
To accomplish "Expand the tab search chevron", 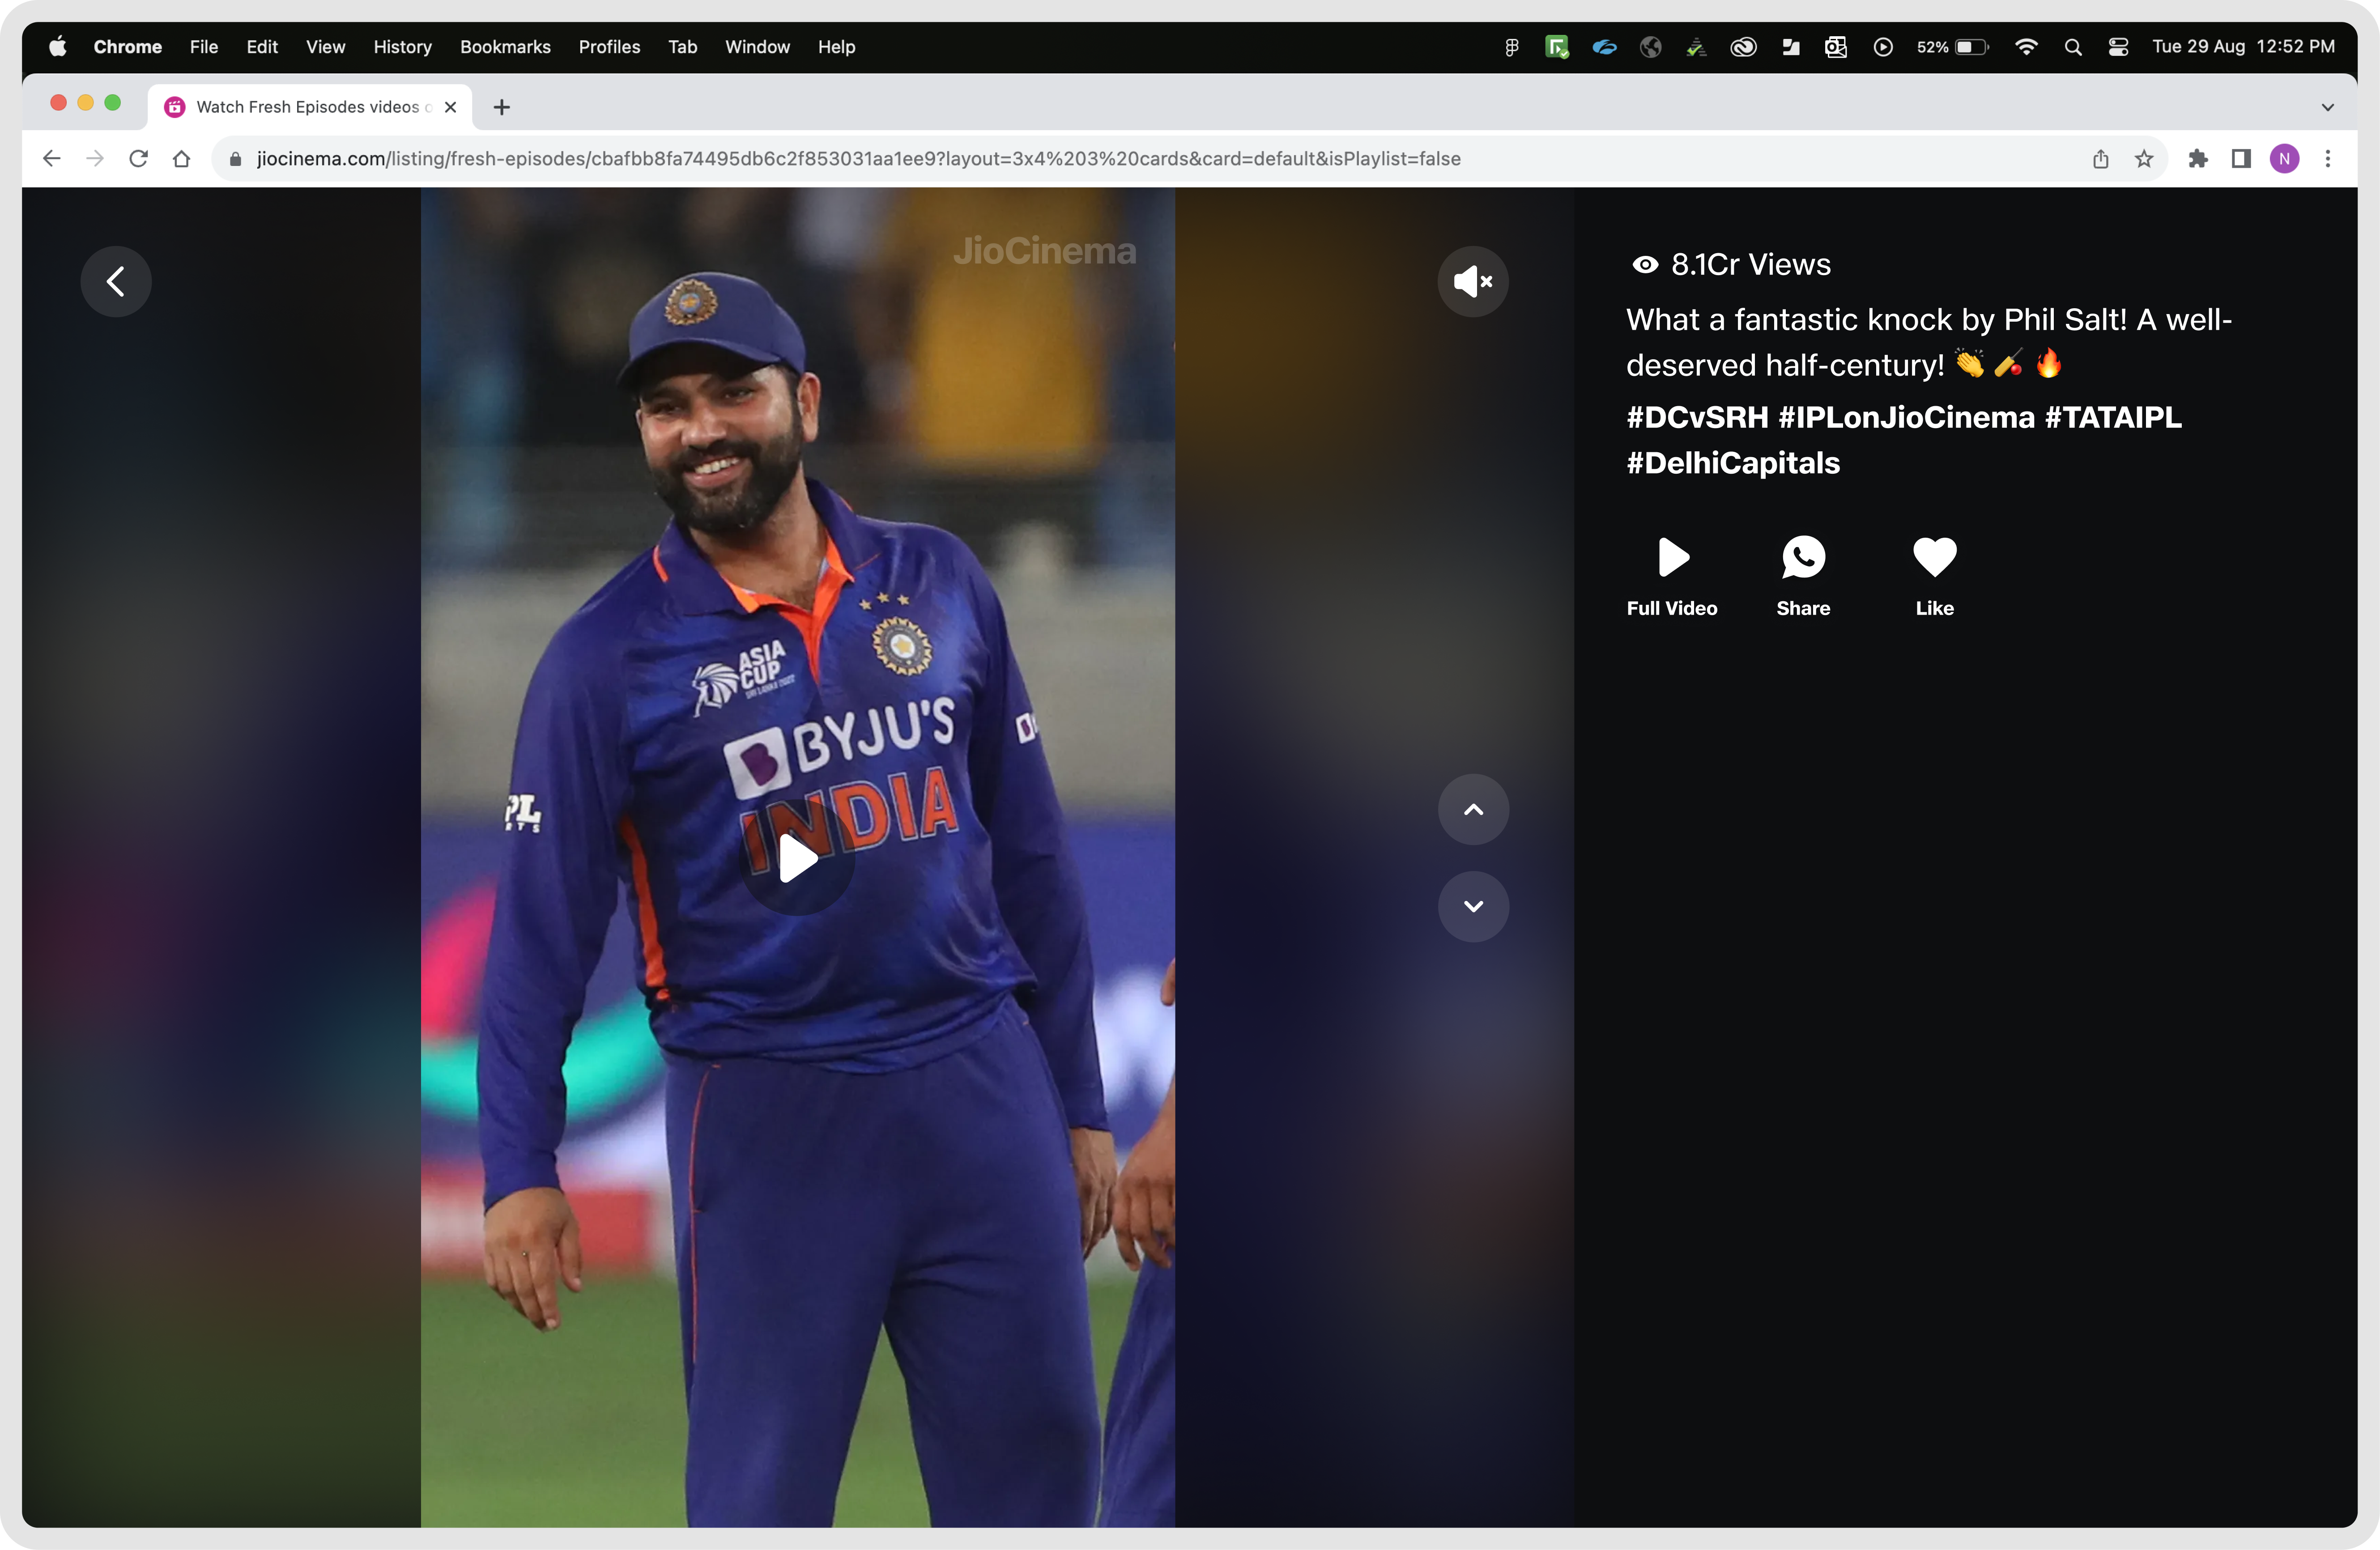I will pos(2328,107).
